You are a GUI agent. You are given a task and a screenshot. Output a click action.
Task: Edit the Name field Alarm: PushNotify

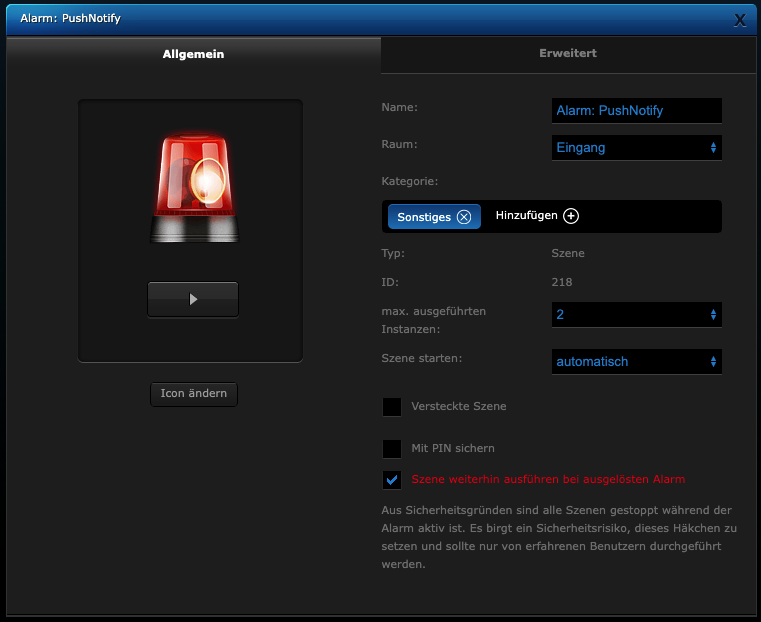click(x=636, y=111)
